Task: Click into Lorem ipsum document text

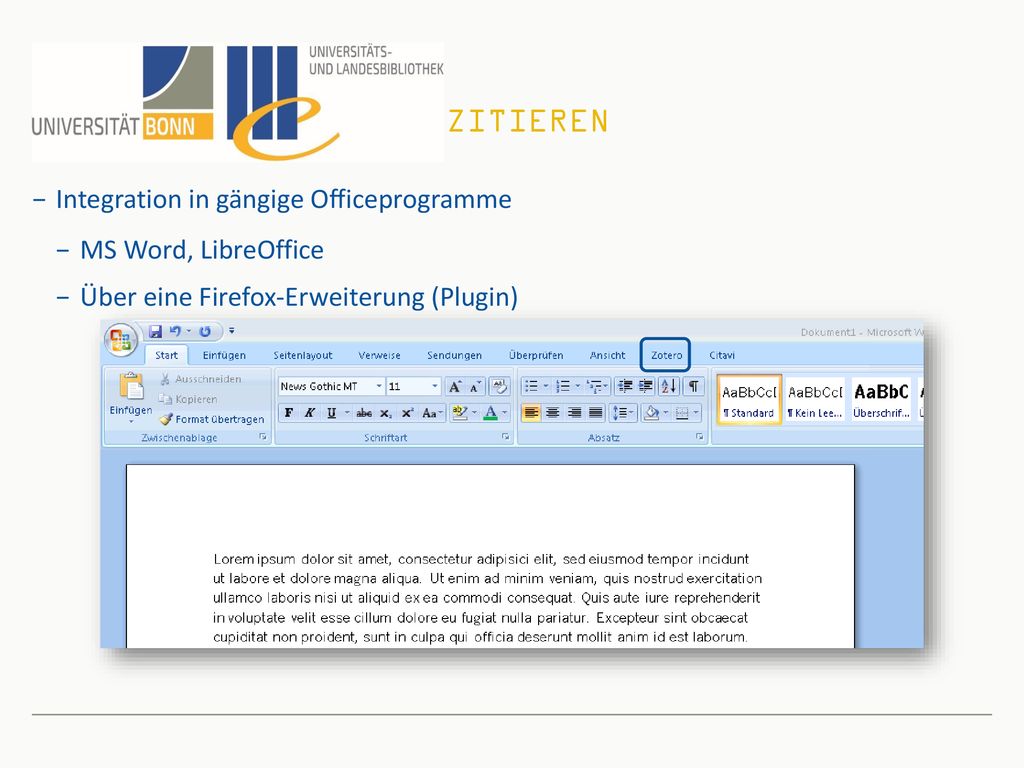Action: (487, 598)
